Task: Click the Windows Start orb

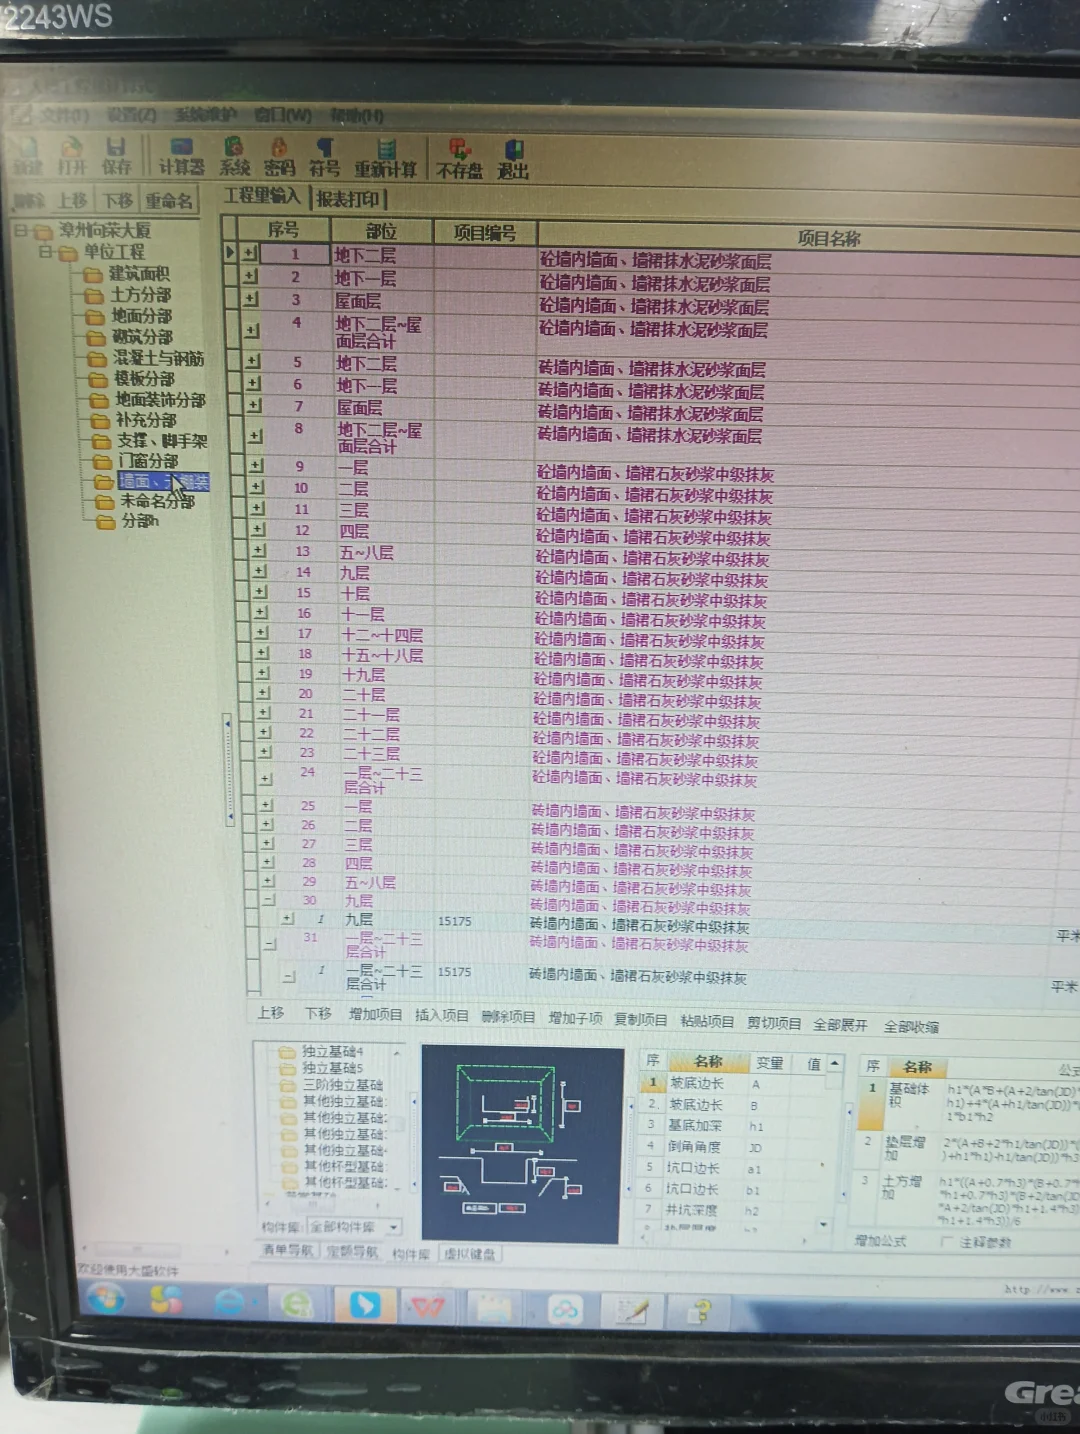Action: (106, 1298)
